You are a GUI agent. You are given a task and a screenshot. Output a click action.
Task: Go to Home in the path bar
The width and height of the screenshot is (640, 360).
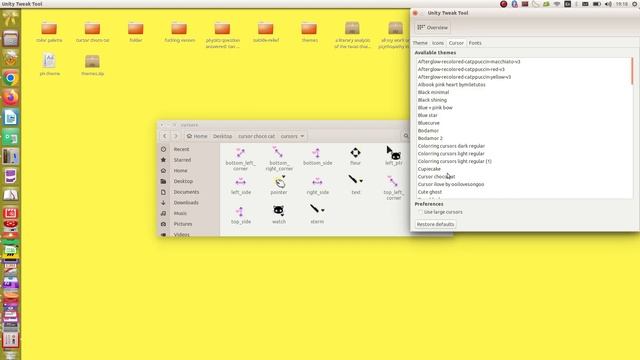click(x=197, y=136)
